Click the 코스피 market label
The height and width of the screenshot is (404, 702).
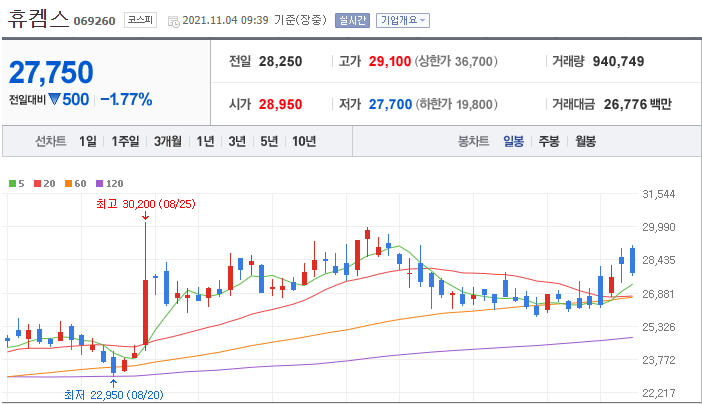140,20
